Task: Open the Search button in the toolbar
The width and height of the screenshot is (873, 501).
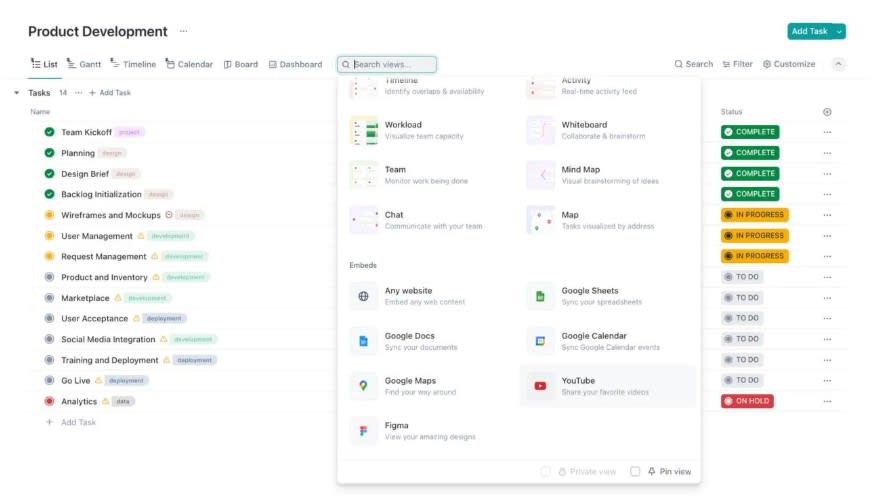Action: [x=694, y=64]
